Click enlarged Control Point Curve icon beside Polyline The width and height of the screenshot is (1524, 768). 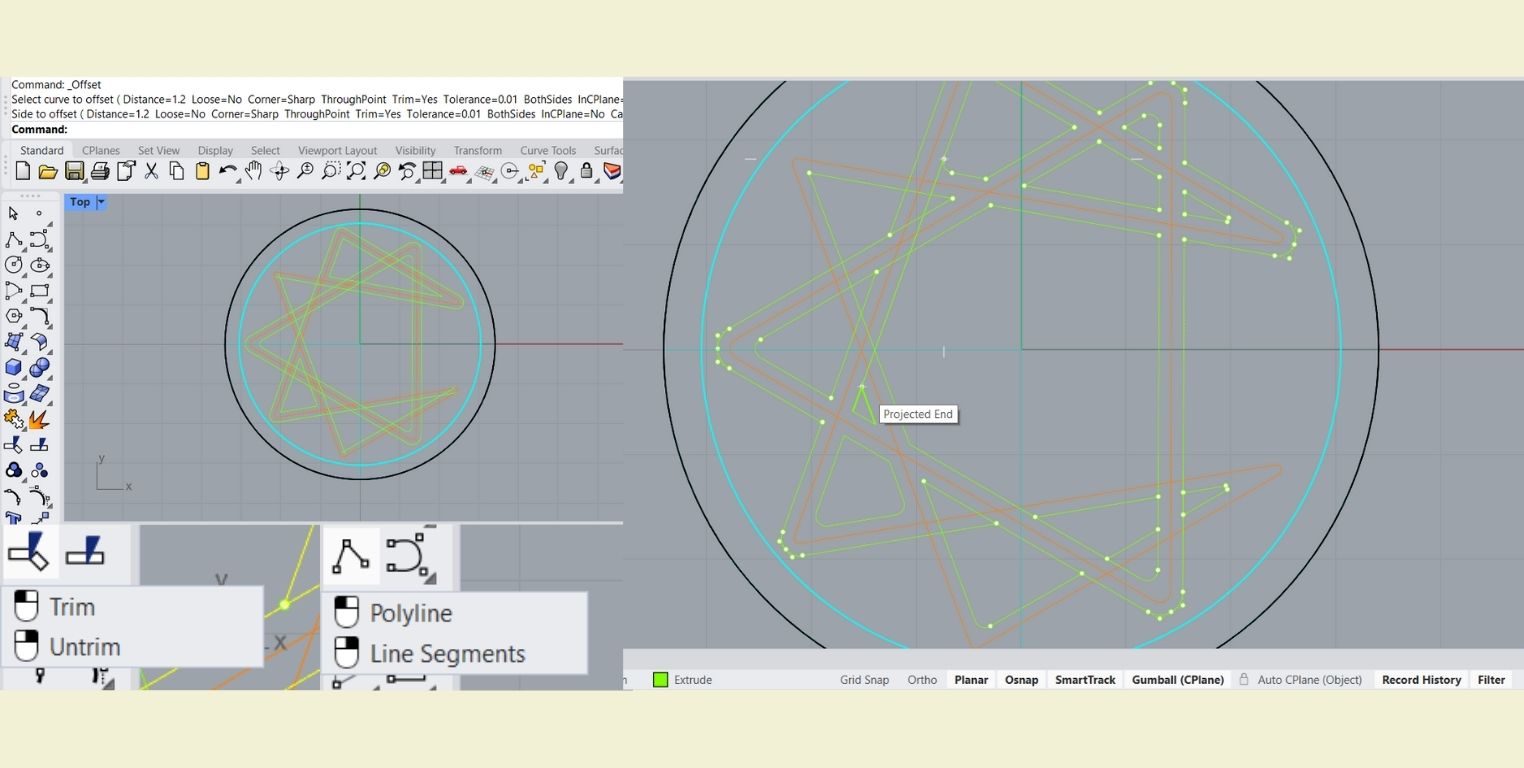[x=408, y=555]
